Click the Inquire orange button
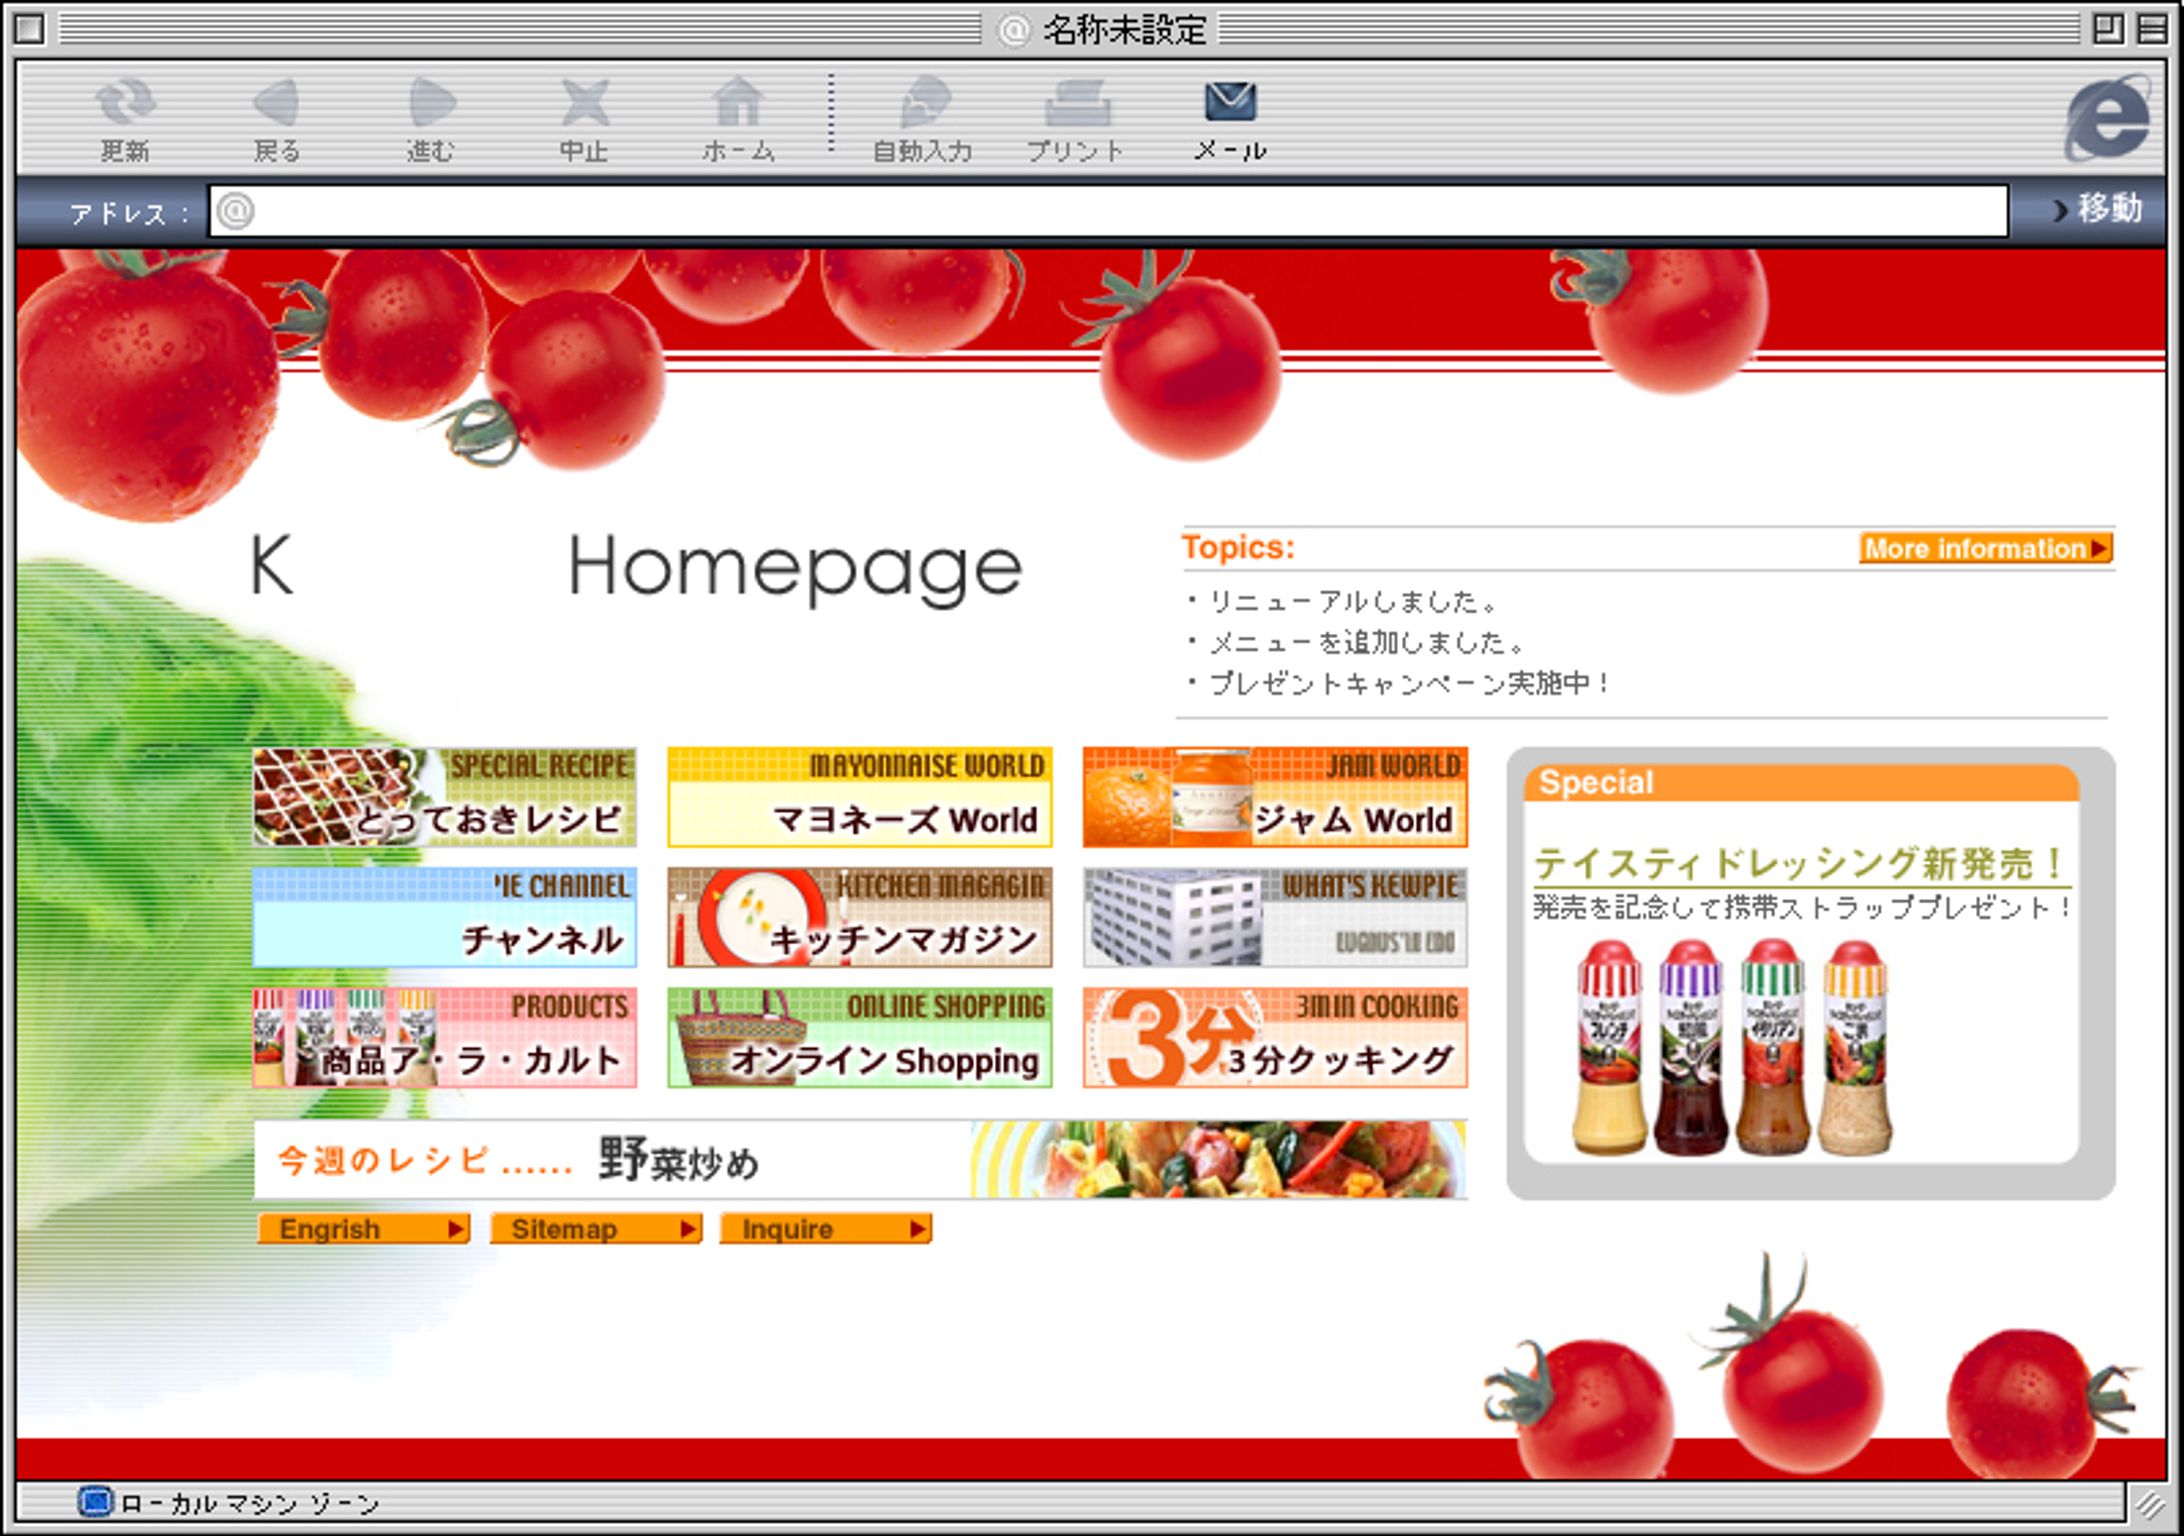This screenshot has width=2184, height=1536. point(826,1229)
